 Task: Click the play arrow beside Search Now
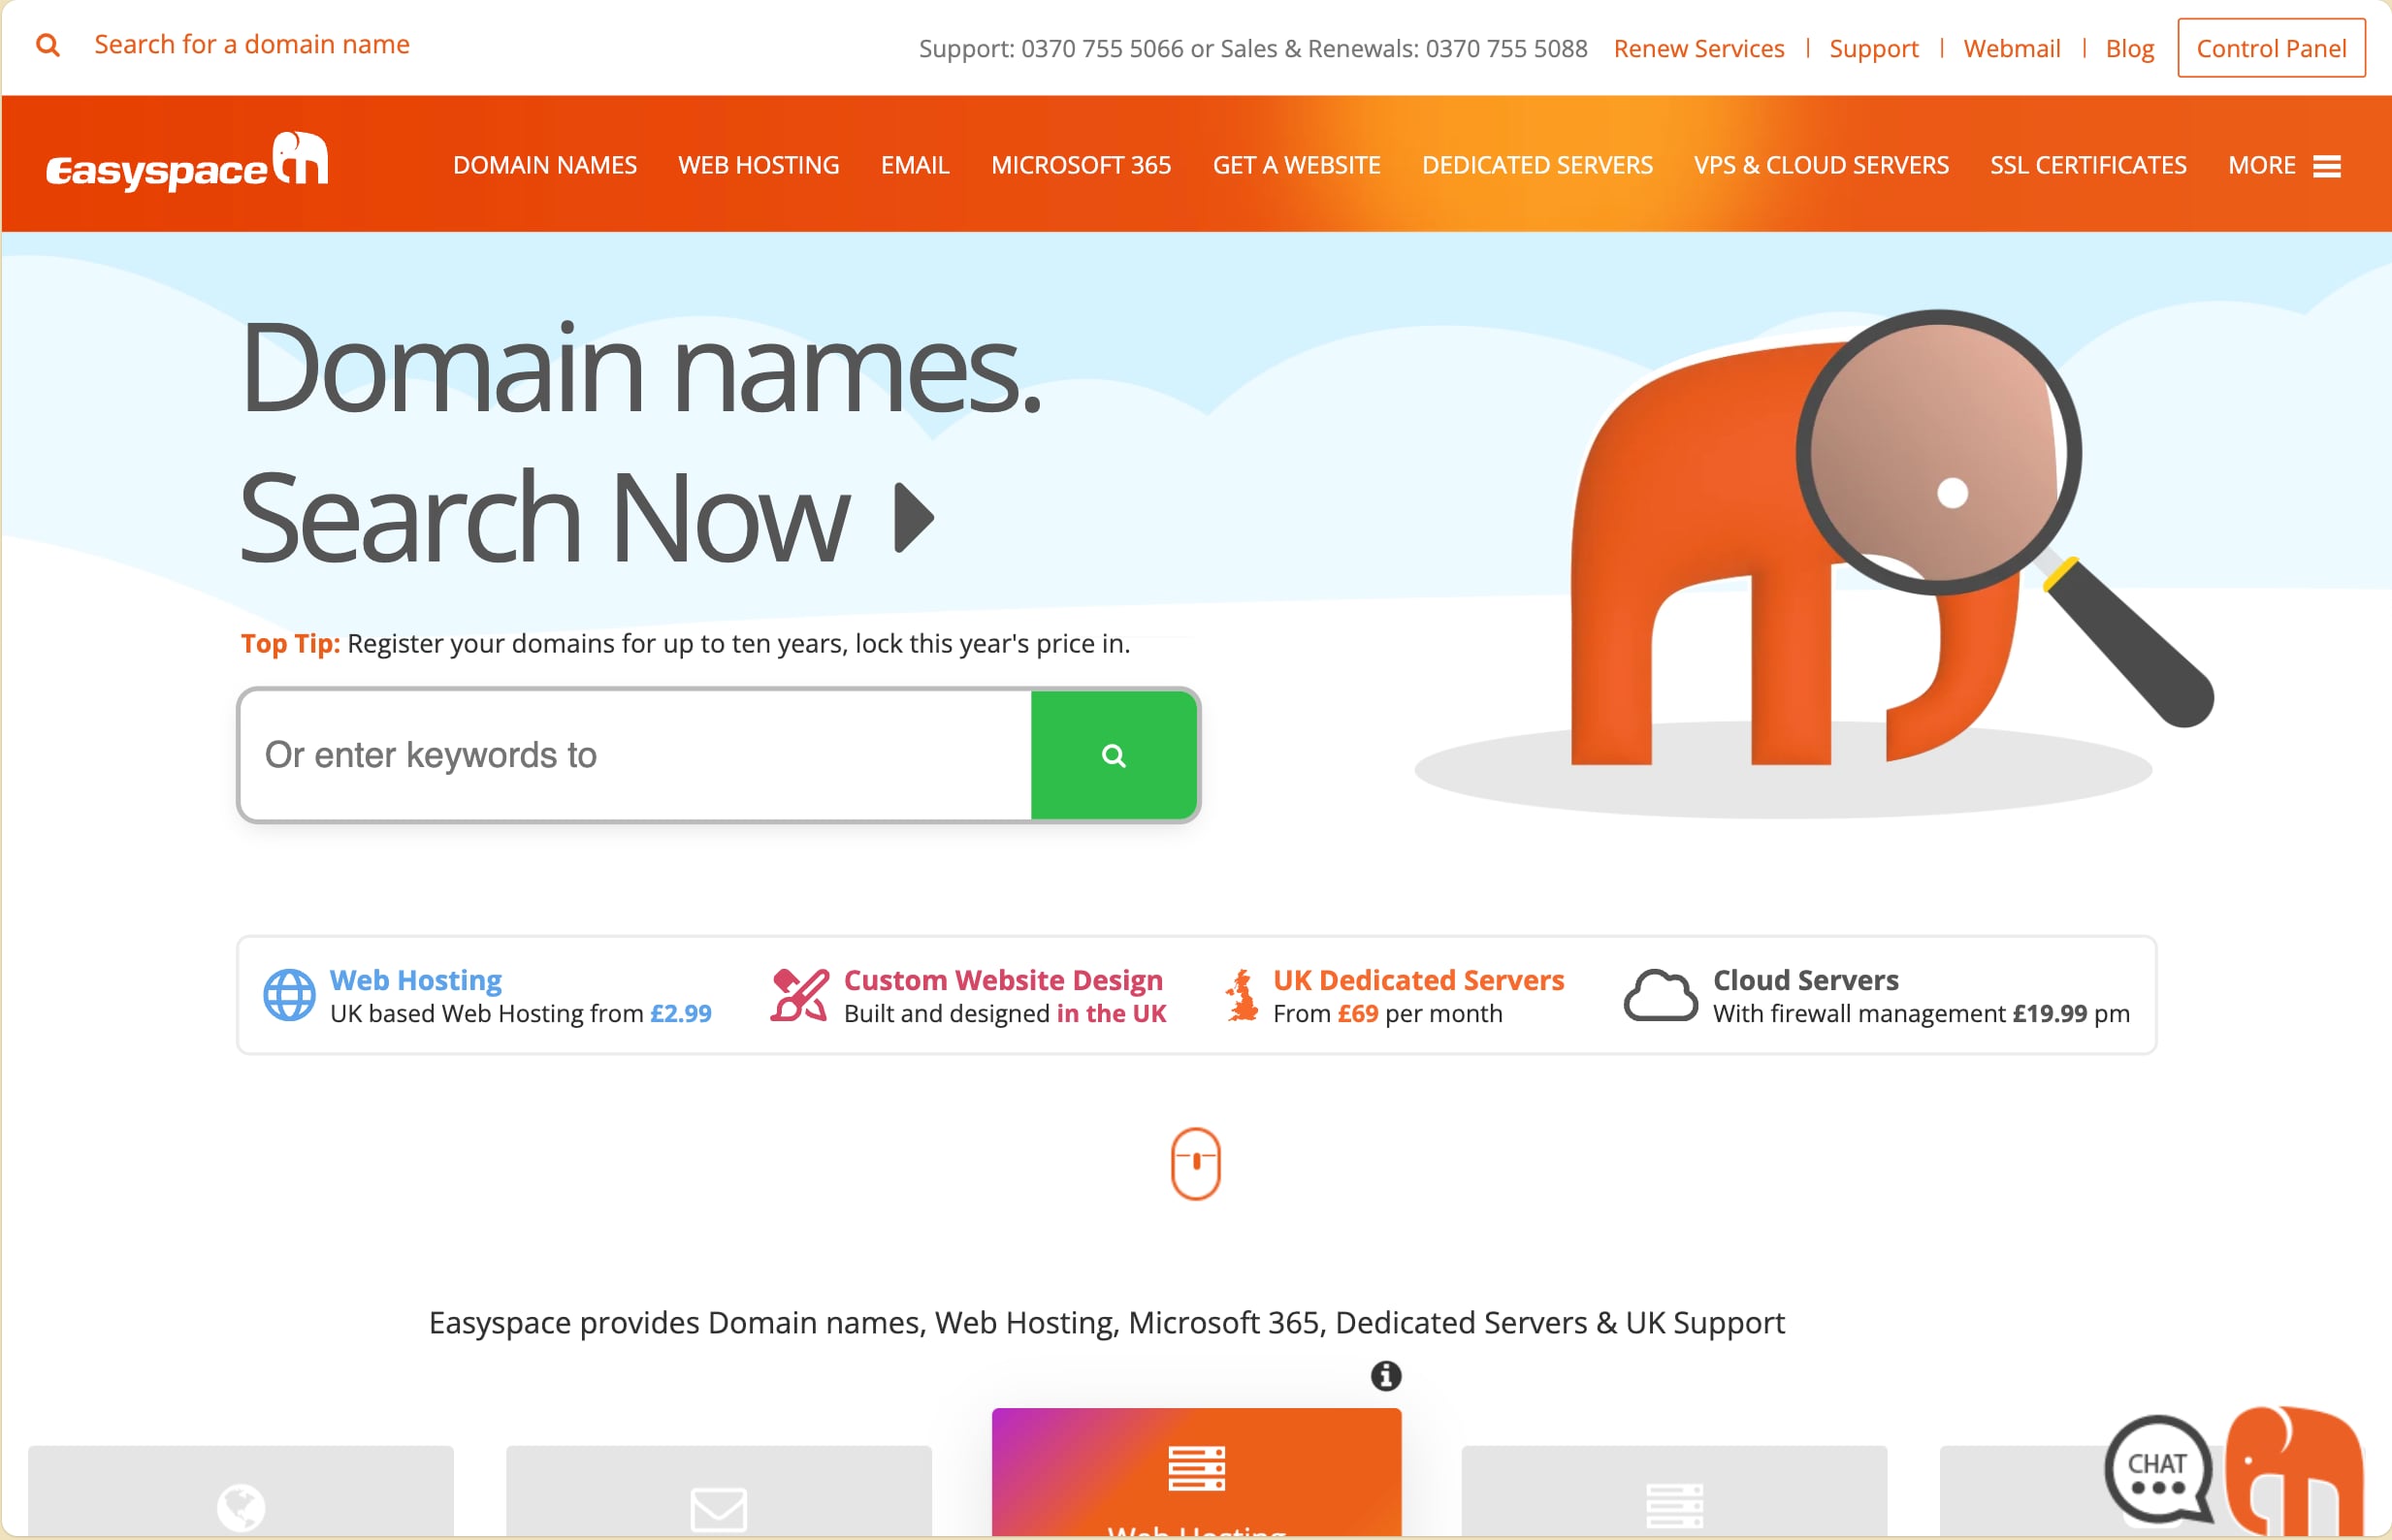tap(914, 518)
